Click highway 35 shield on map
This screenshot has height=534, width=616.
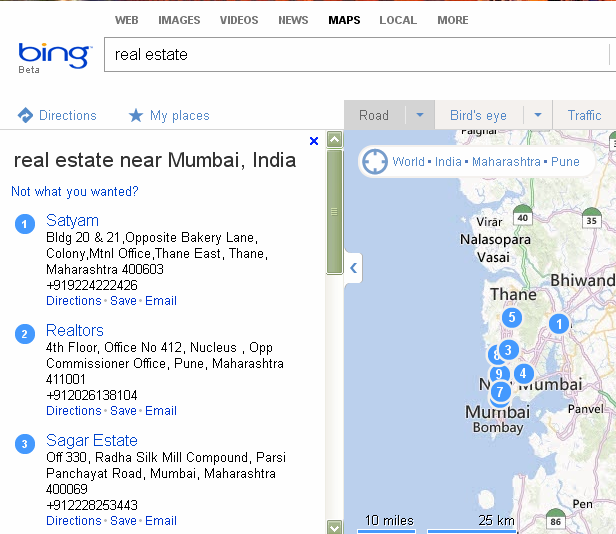[x=591, y=218]
